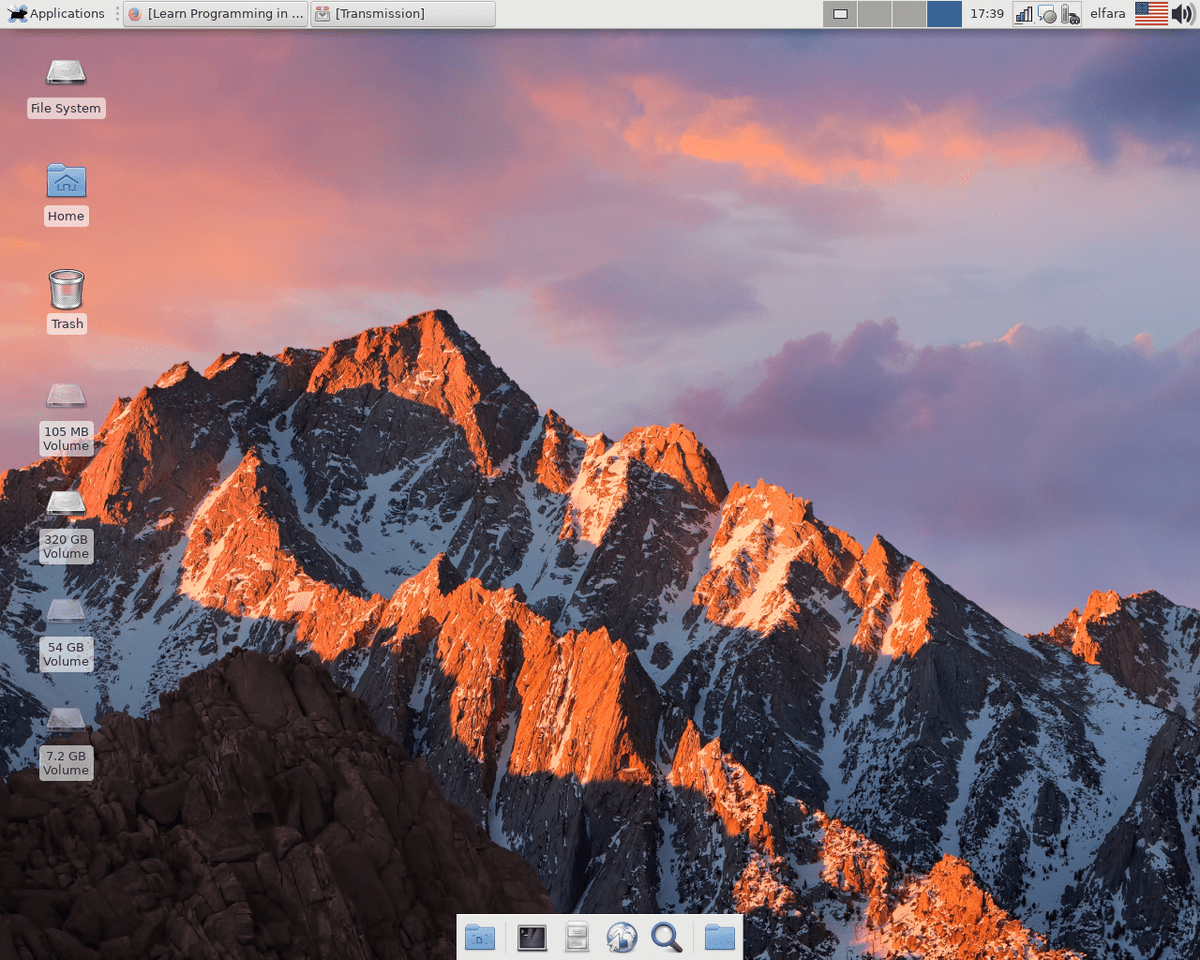
Task: Select the 7.2 GB Volume drive icon
Action: click(66, 720)
